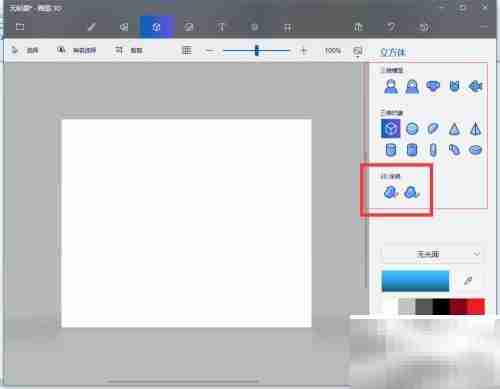The height and width of the screenshot is (389, 500).
Task: Click the zoom slider handle
Action: 256,51
